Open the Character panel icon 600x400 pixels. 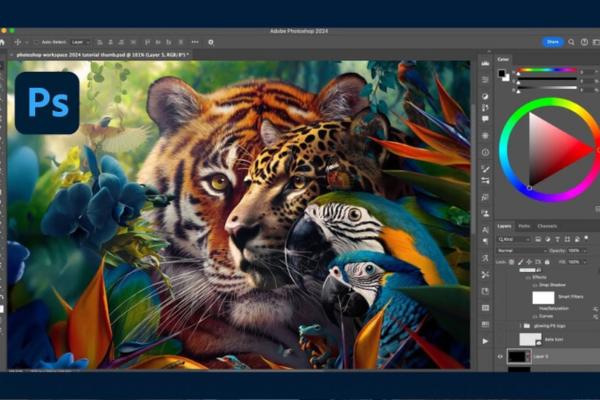coord(485,230)
